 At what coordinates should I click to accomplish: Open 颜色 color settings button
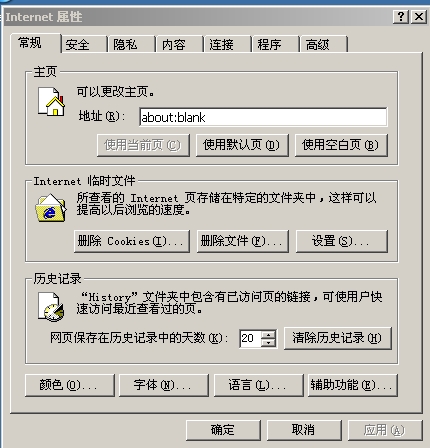(x=70, y=385)
